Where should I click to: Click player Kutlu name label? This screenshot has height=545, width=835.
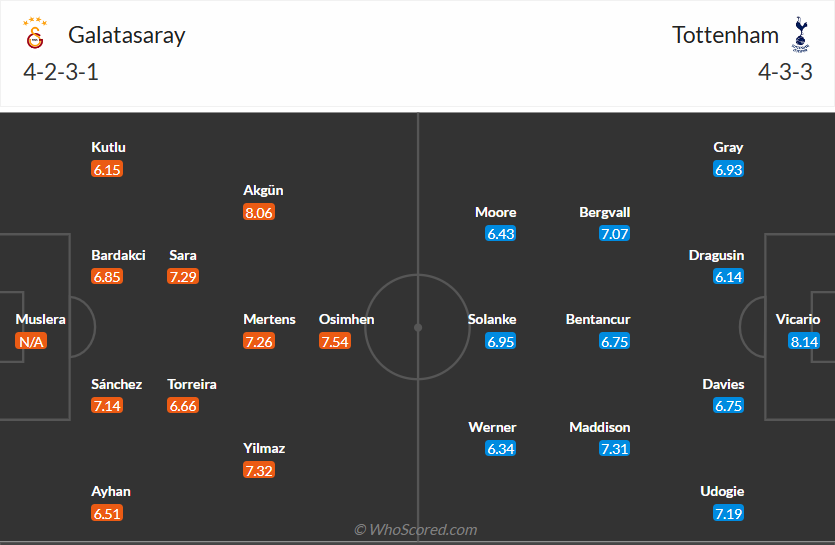pyautogui.click(x=108, y=147)
